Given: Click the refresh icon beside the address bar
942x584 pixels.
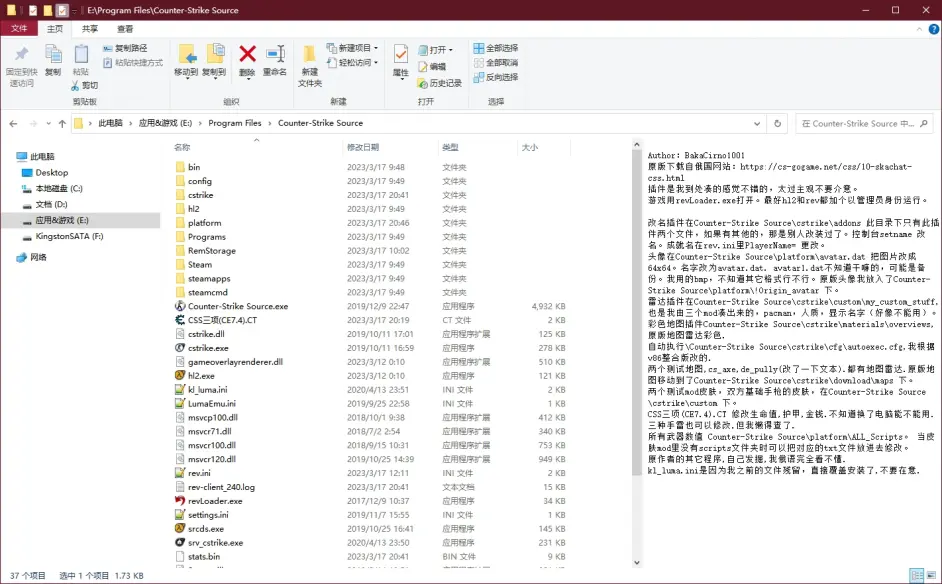Looking at the screenshot, I should click(x=779, y=123).
